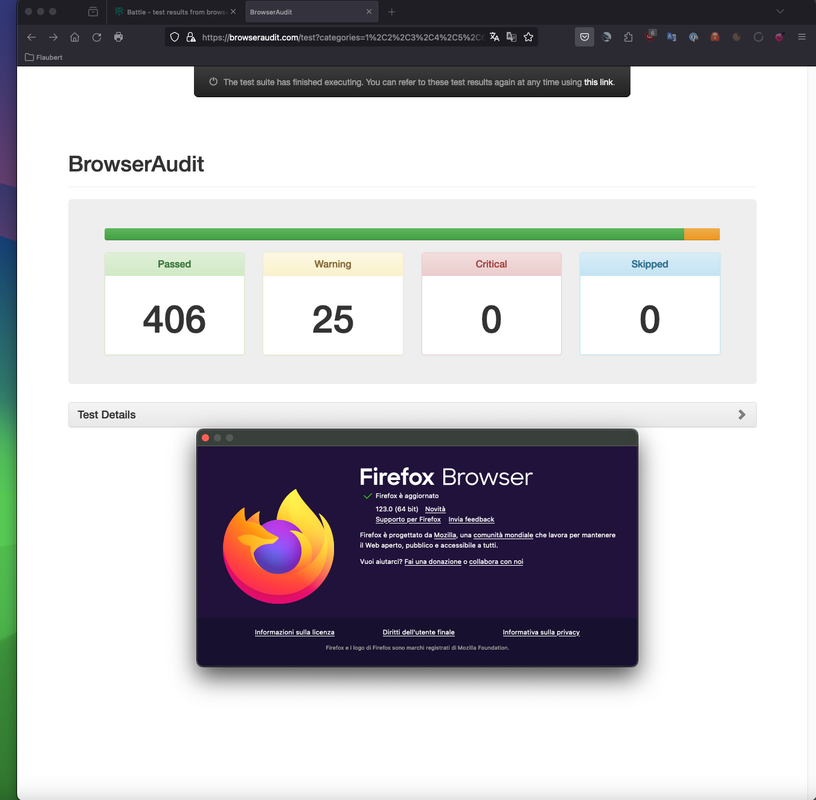Open the blue translate extension icon
Viewport: 816px width, 800px height.
tap(672, 37)
